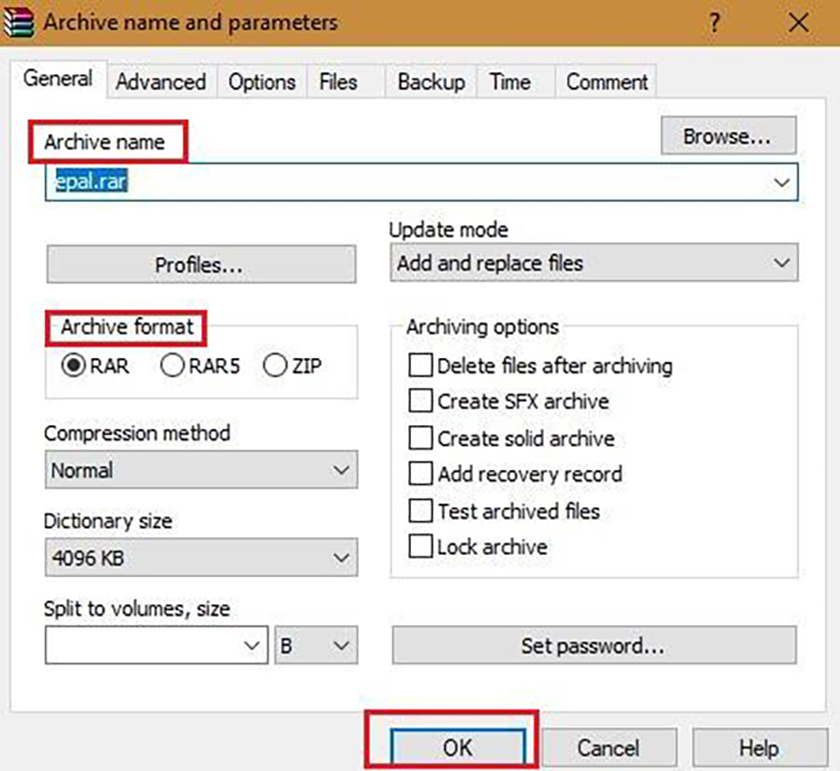
Task: Switch to the Advanced tab
Action: [160, 82]
